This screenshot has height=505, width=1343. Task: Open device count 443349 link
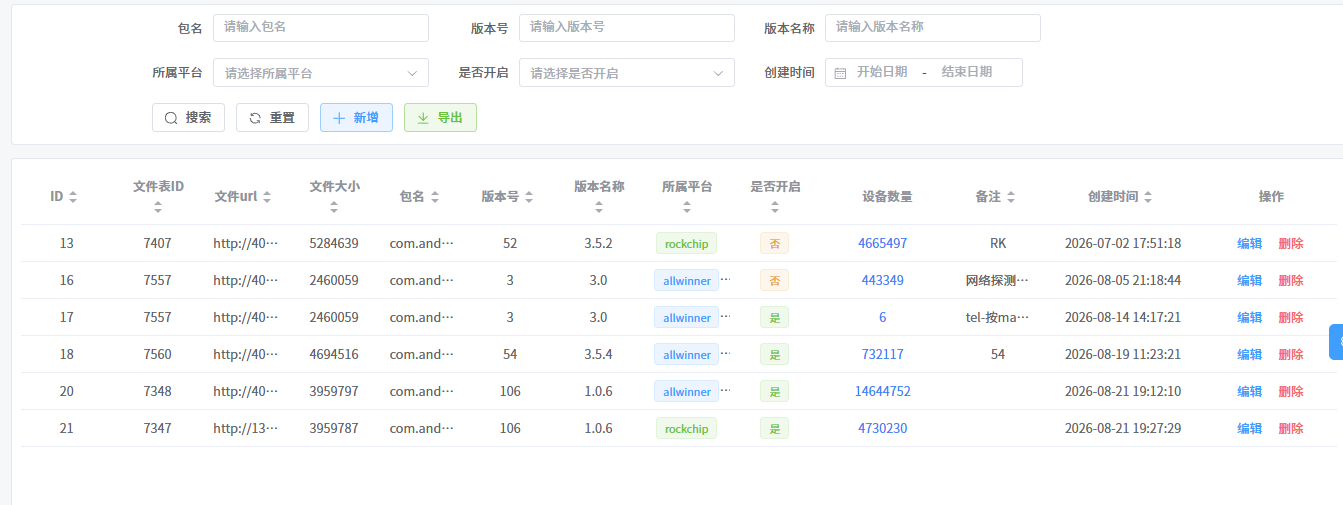coord(883,280)
